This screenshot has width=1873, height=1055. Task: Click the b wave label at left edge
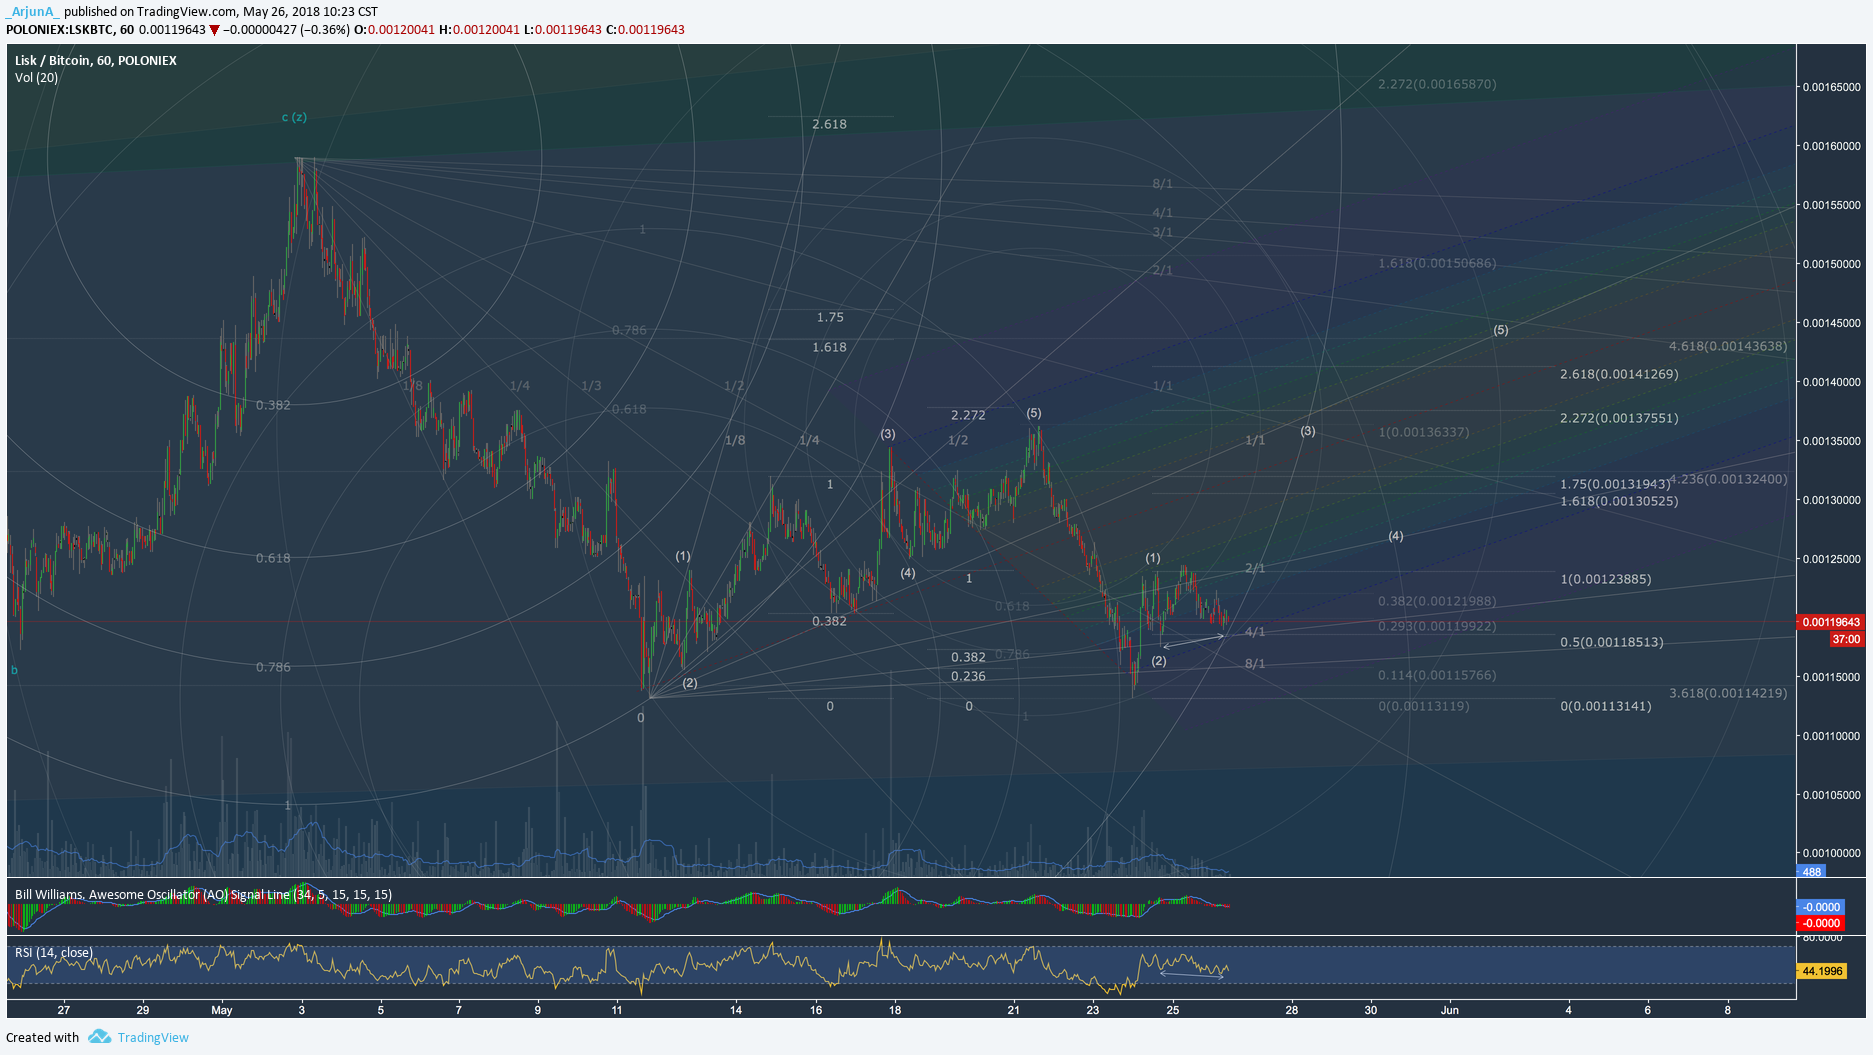(14, 670)
